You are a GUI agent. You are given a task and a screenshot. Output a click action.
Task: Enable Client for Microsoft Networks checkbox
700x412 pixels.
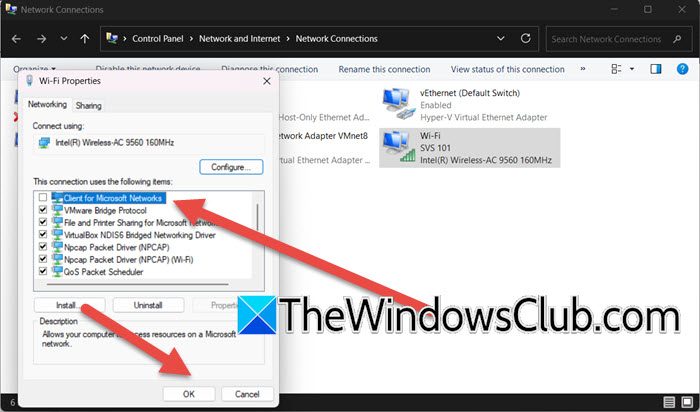[x=42, y=198]
